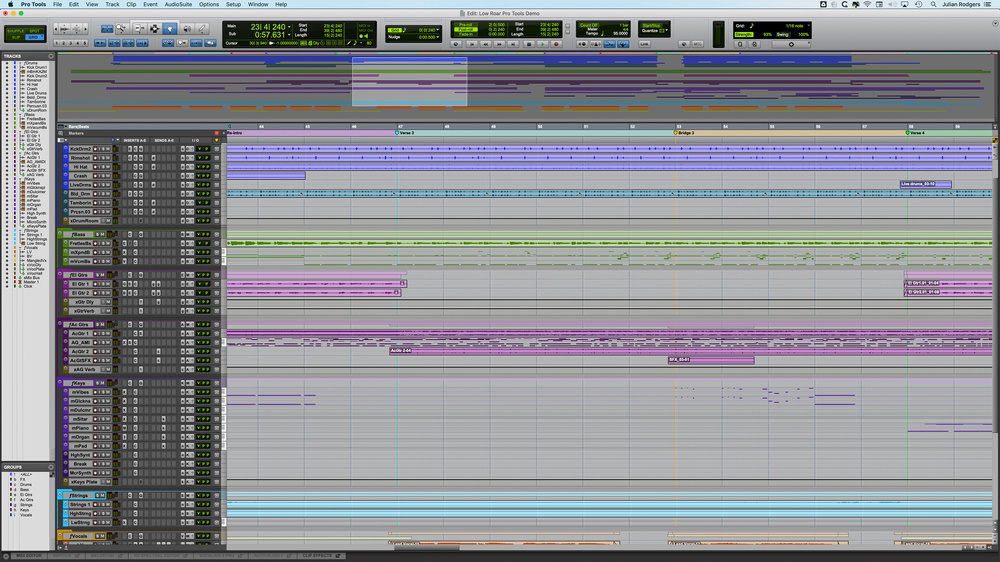Open the Event menu
Image resolution: width=1000 pixels, height=562 pixels.
(150, 4)
